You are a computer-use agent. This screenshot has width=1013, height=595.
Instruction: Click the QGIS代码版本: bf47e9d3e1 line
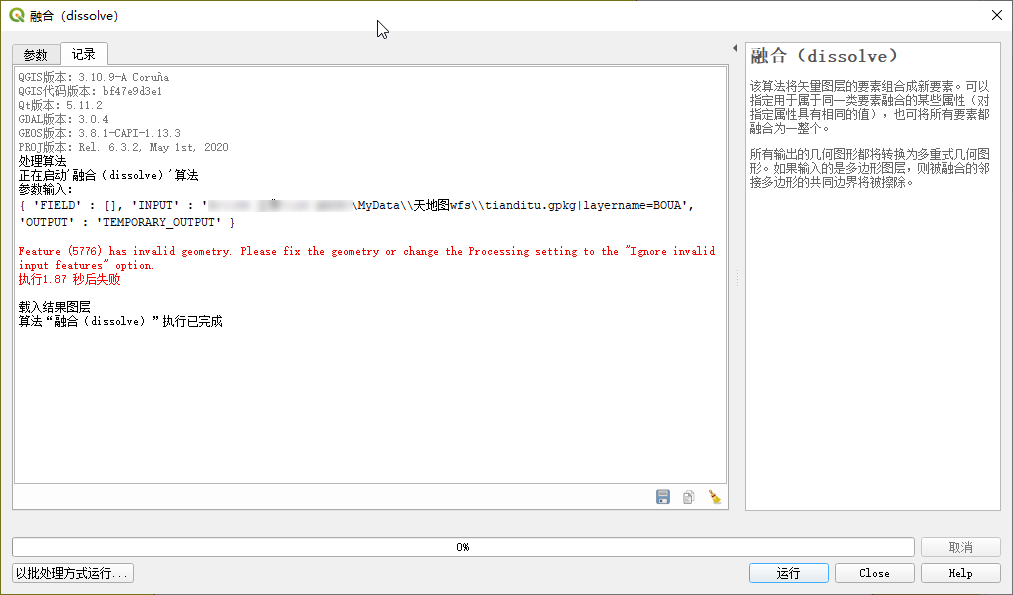point(90,91)
